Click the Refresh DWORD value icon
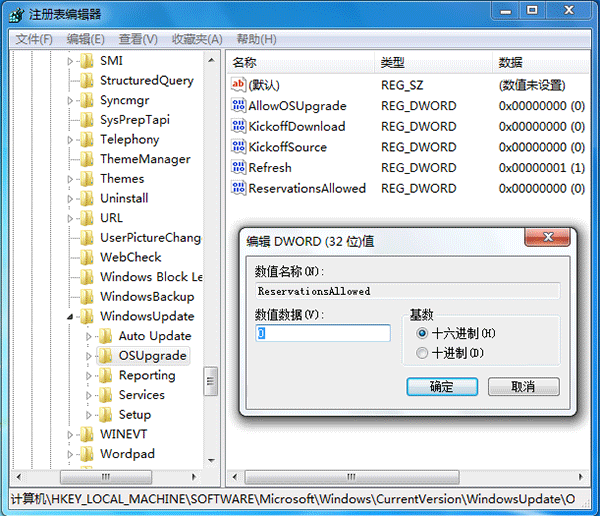Image resolution: width=600 pixels, height=516 pixels. (238, 167)
